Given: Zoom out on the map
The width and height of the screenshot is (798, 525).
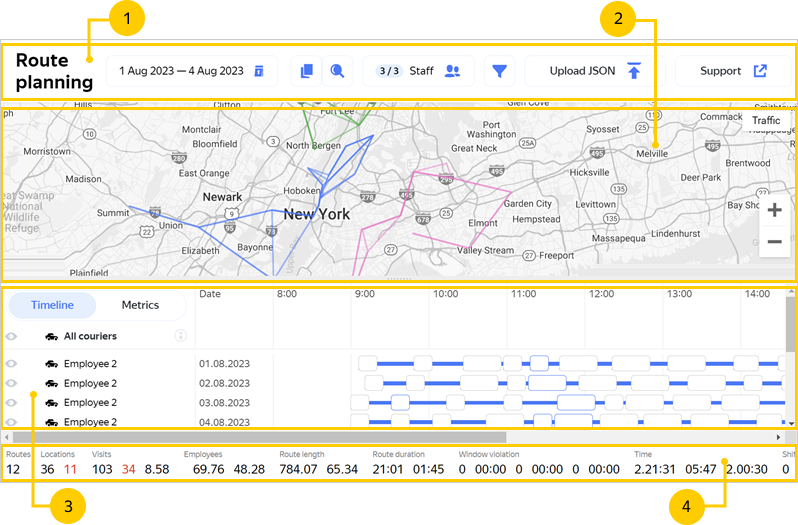Looking at the screenshot, I should [x=774, y=242].
